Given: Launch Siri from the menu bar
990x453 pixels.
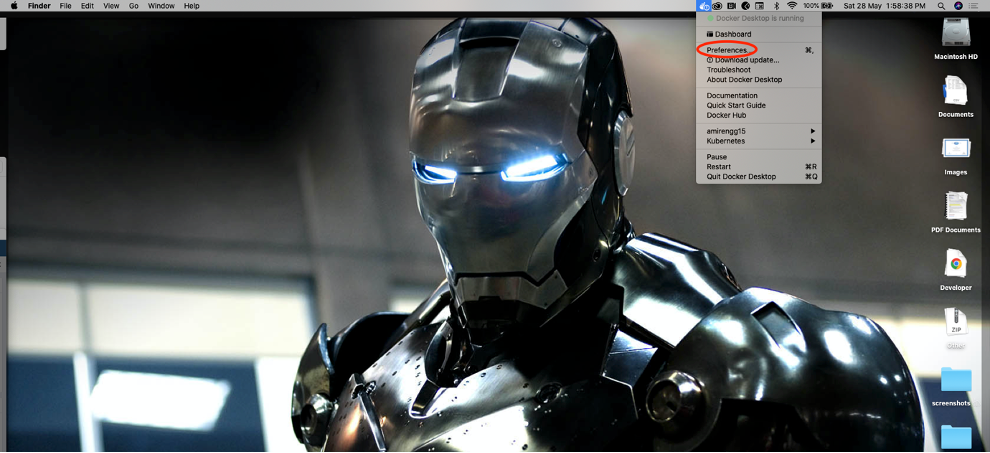Looking at the screenshot, I should (x=958, y=6).
